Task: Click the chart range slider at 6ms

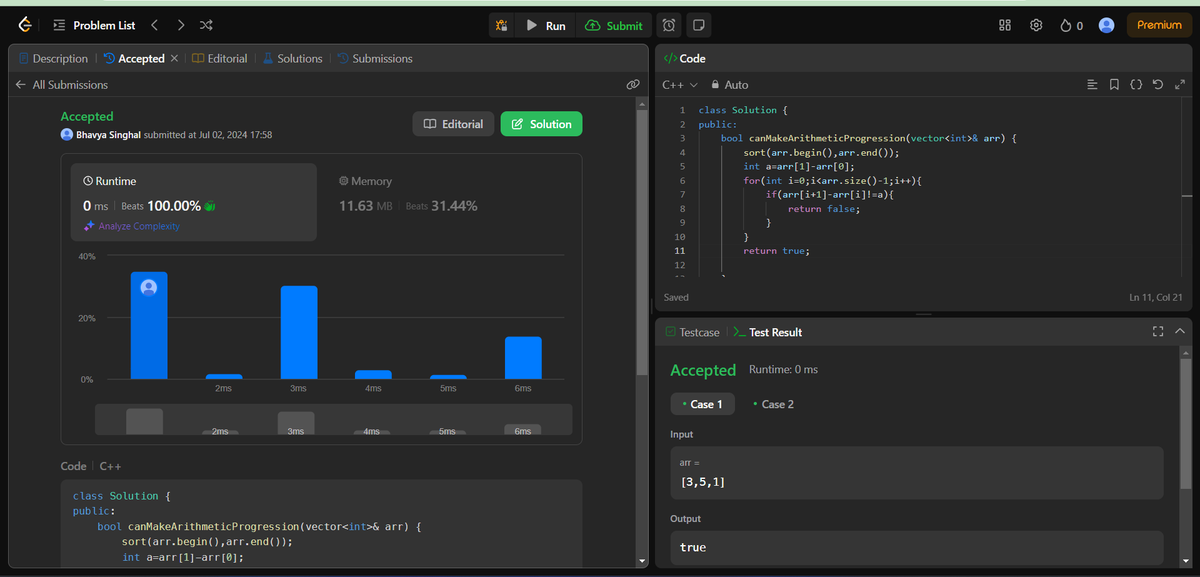Action: [523, 429]
